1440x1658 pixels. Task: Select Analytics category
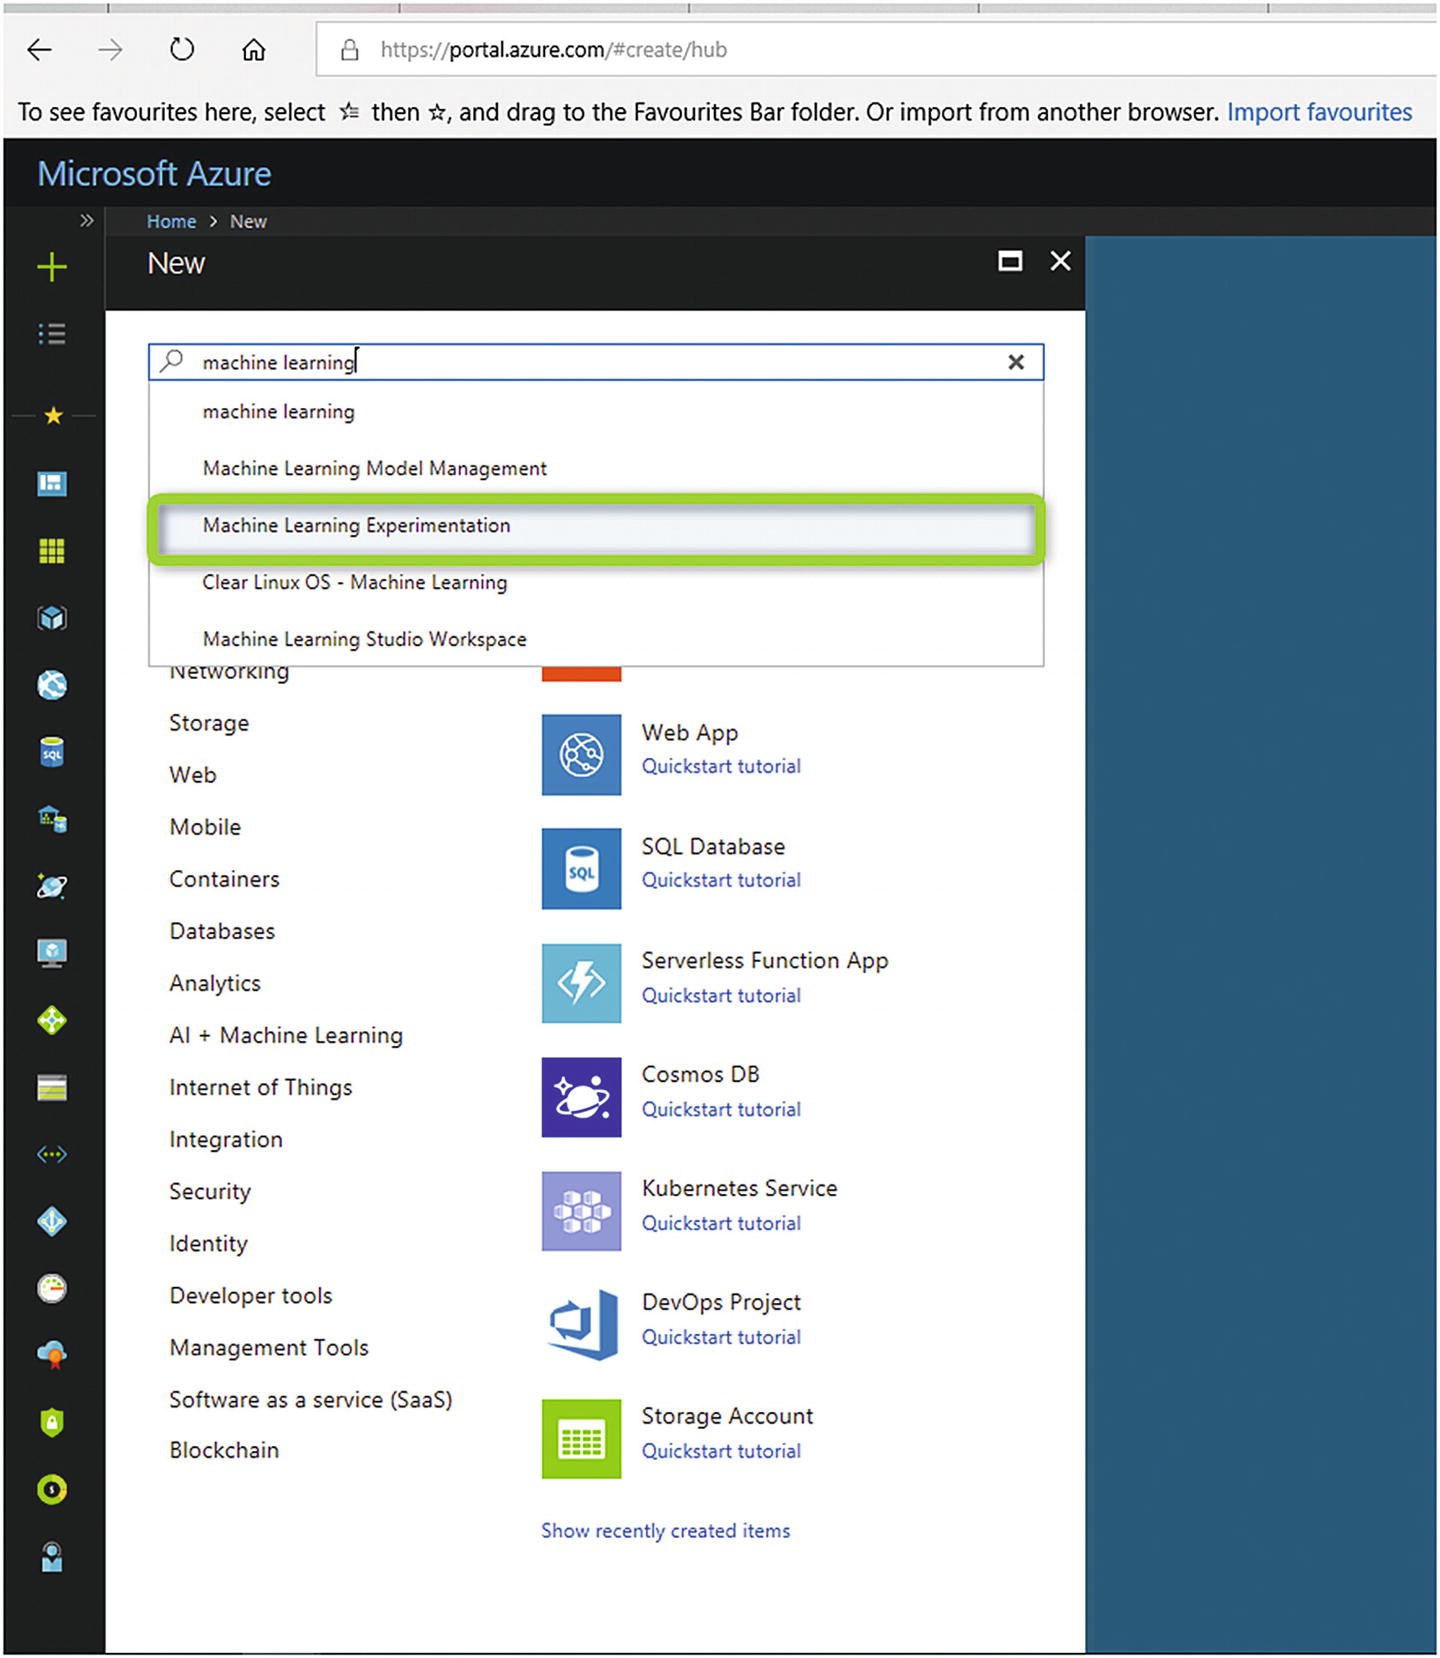pyautogui.click(x=215, y=984)
